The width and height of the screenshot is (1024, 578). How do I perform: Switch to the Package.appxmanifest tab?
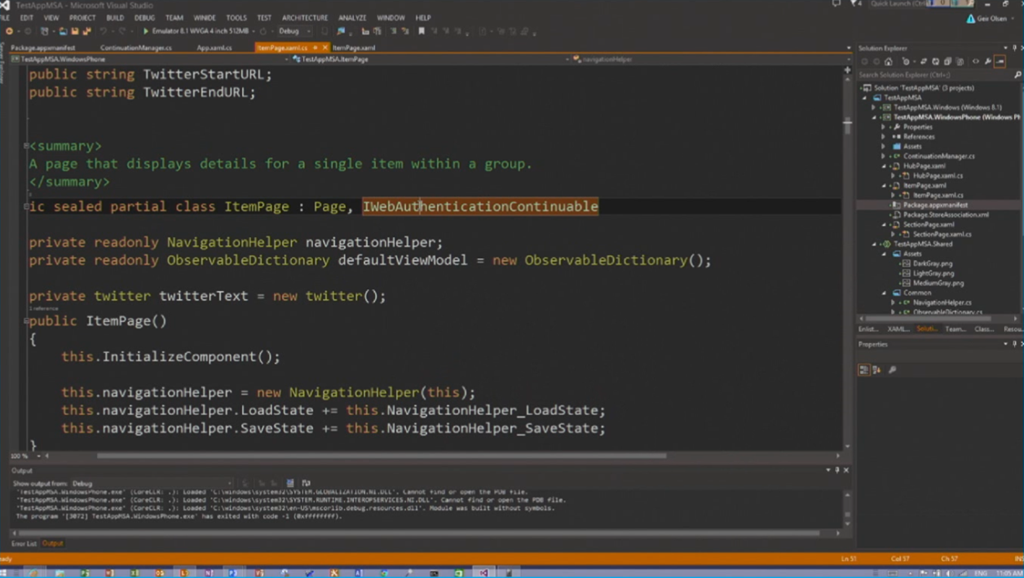pos(43,48)
